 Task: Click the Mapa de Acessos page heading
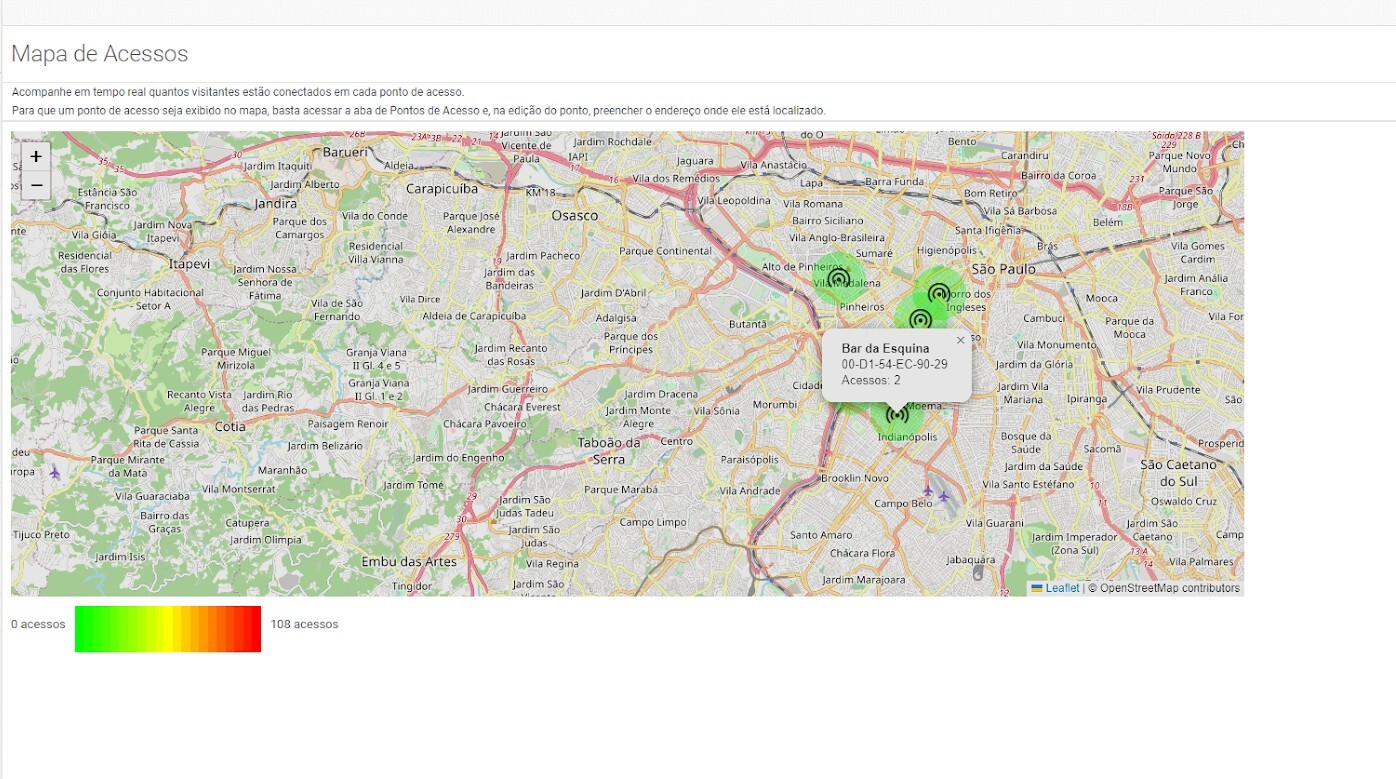pos(99,54)
